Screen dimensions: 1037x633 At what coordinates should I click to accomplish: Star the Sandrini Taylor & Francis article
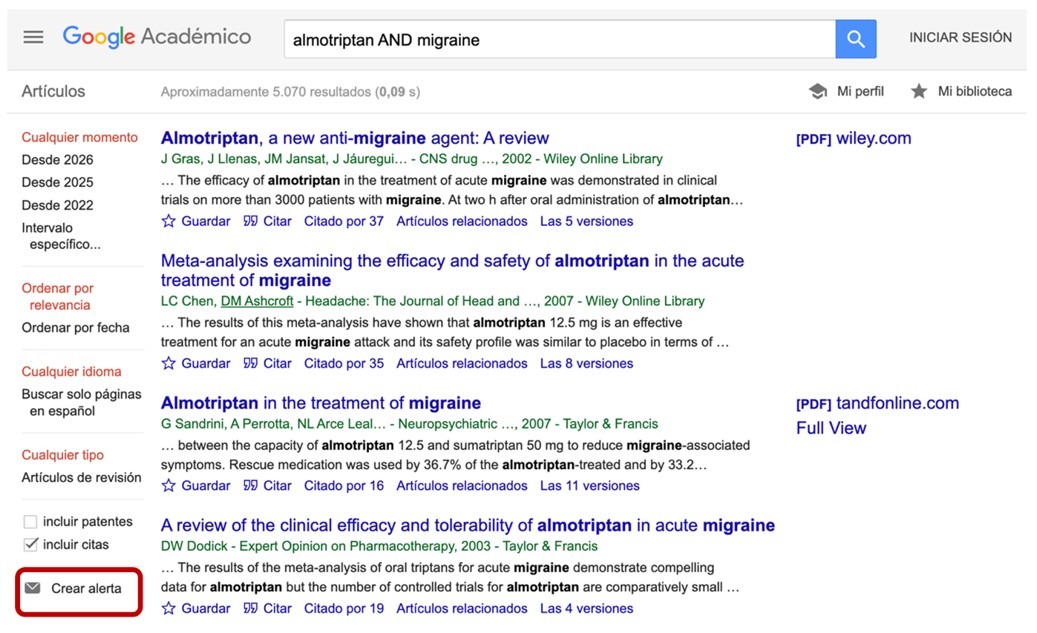pyautogui.click(x=168, y=485)
